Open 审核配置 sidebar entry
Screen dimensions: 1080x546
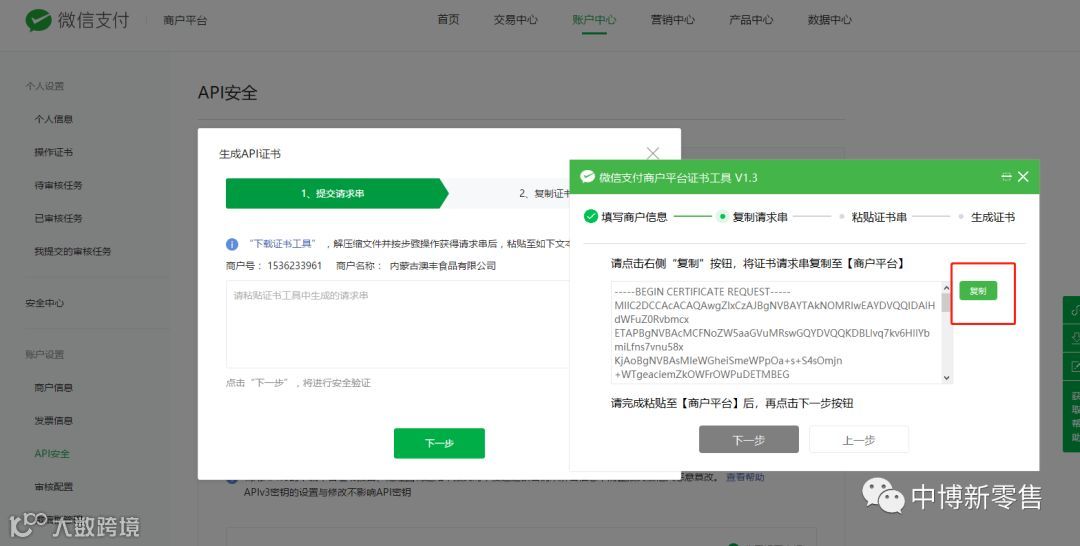tap(54, 487)
